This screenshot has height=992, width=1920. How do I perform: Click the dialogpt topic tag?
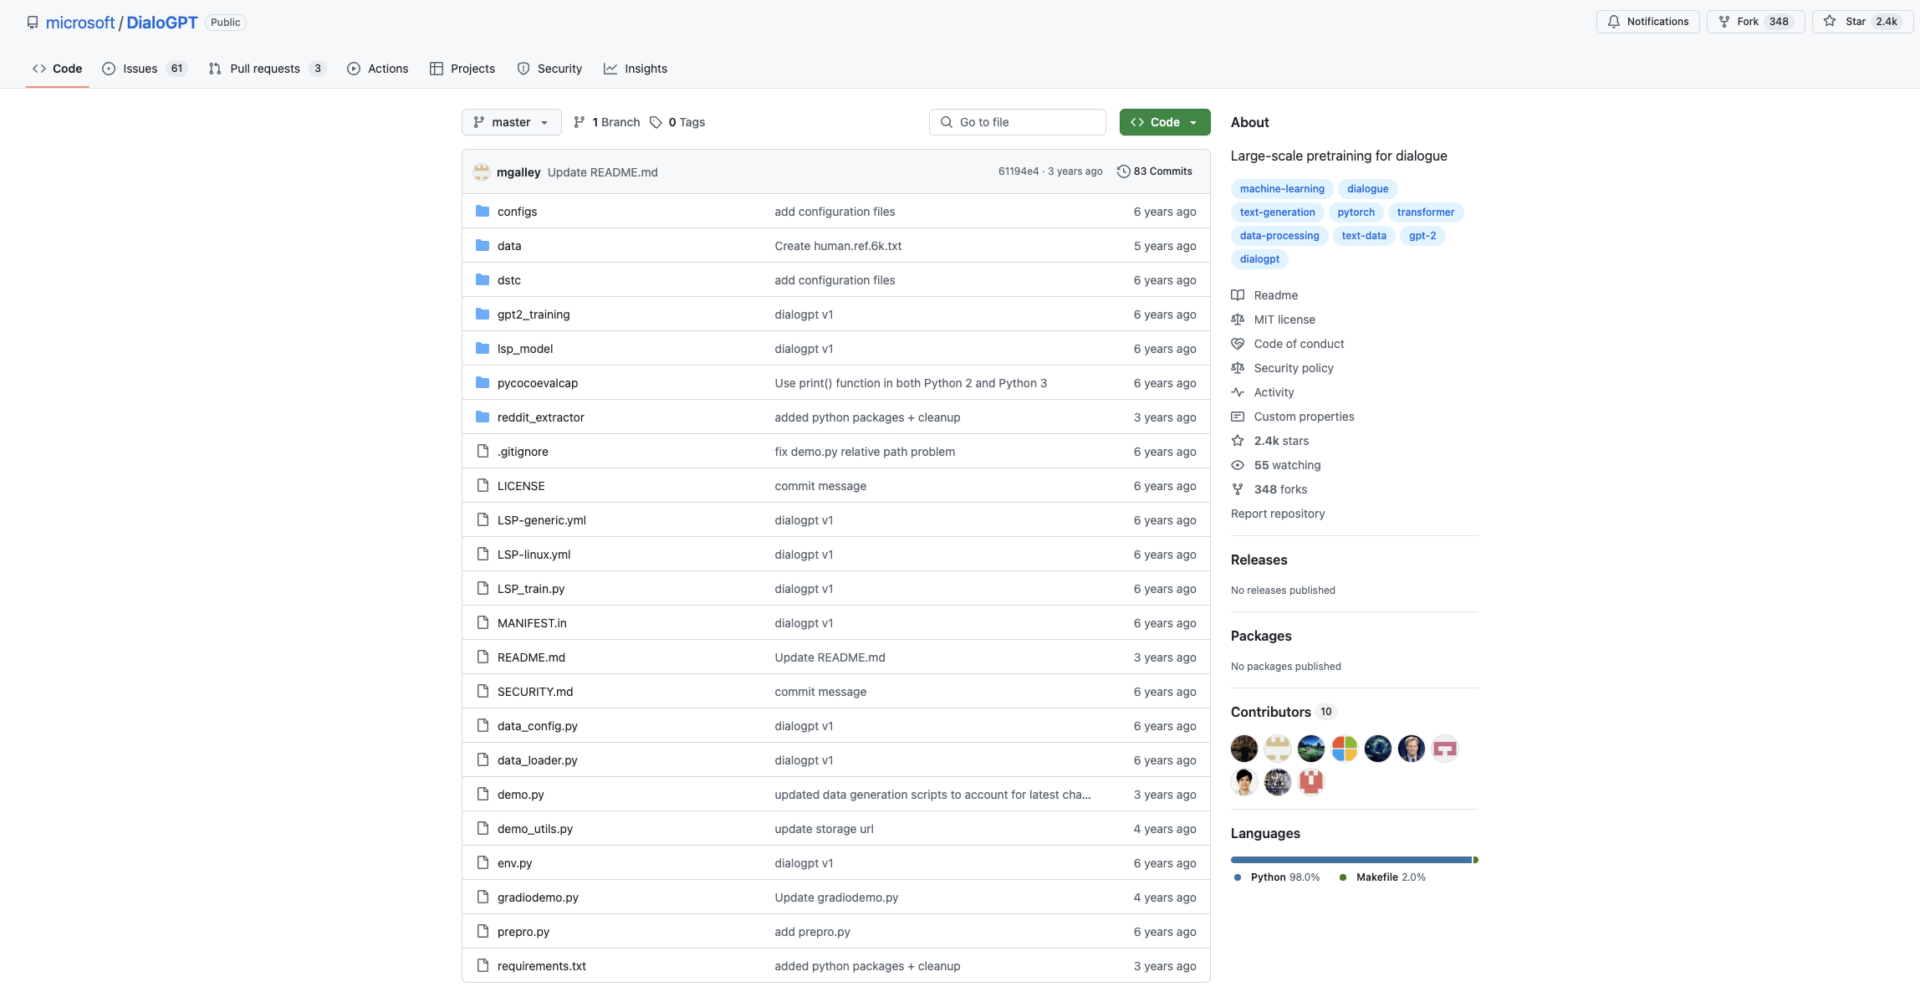[x=1260, y=259]
